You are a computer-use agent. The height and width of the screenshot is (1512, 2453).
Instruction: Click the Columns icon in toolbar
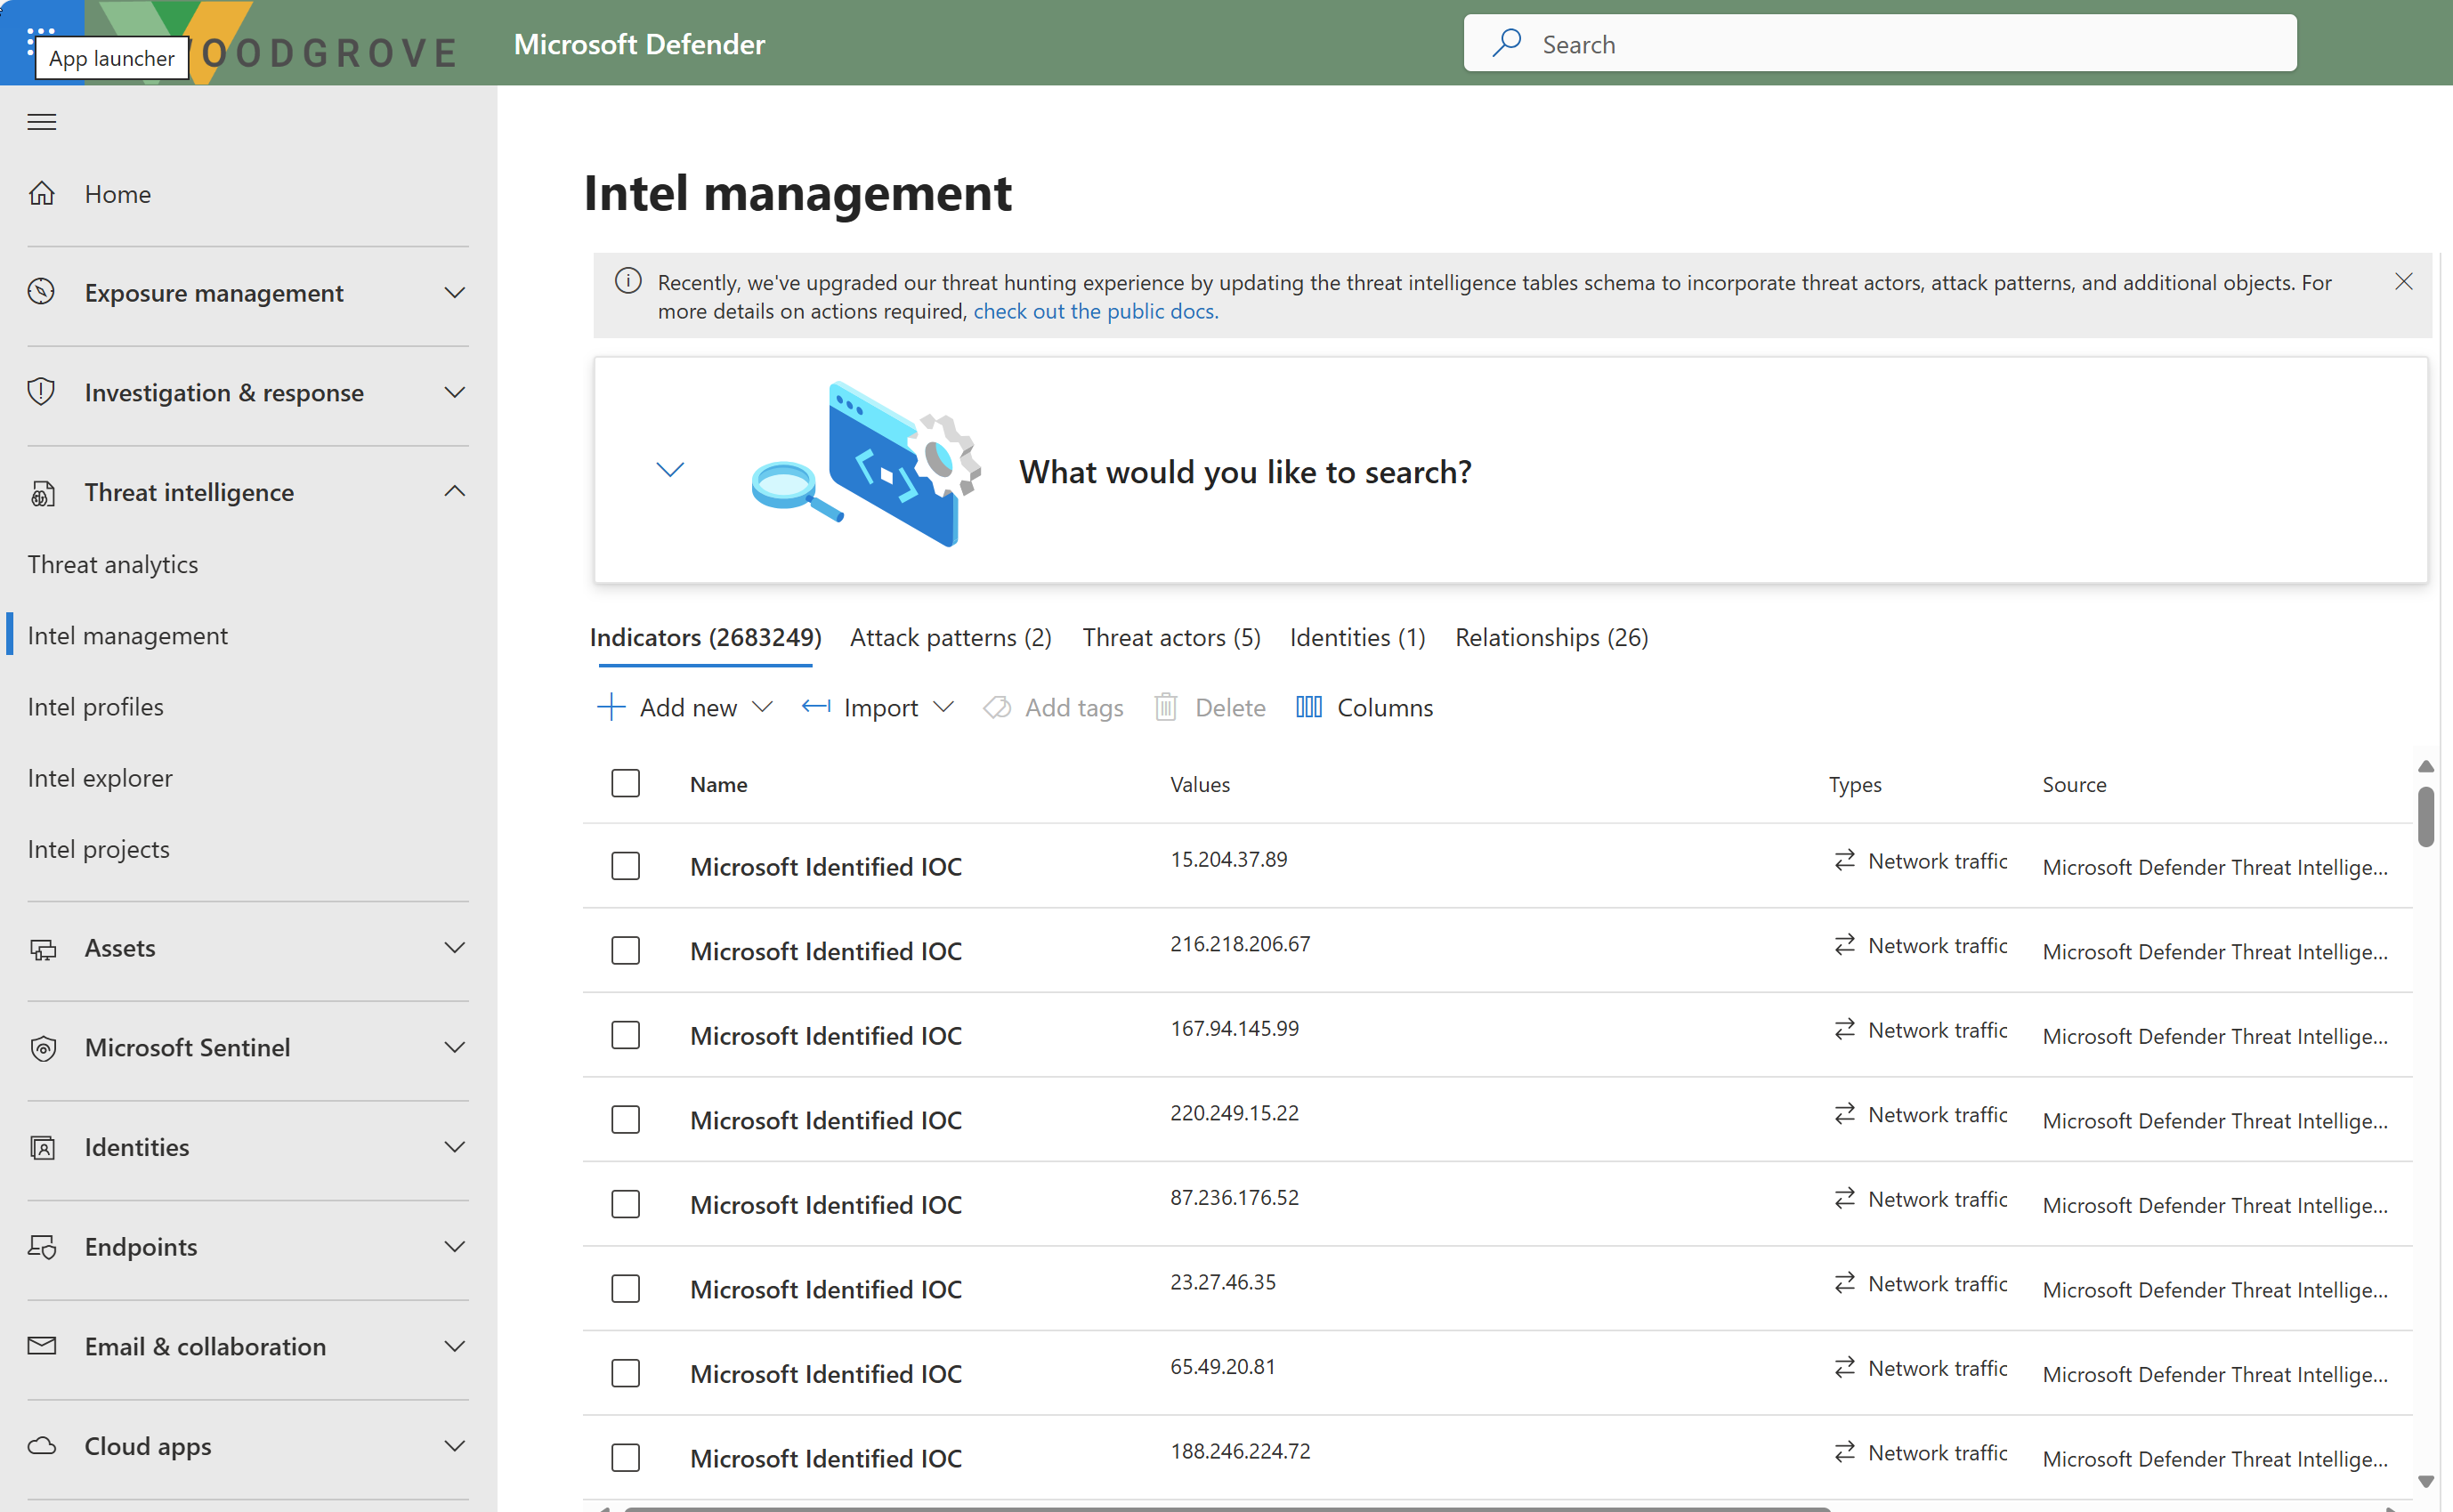(x=1308, y=707)
